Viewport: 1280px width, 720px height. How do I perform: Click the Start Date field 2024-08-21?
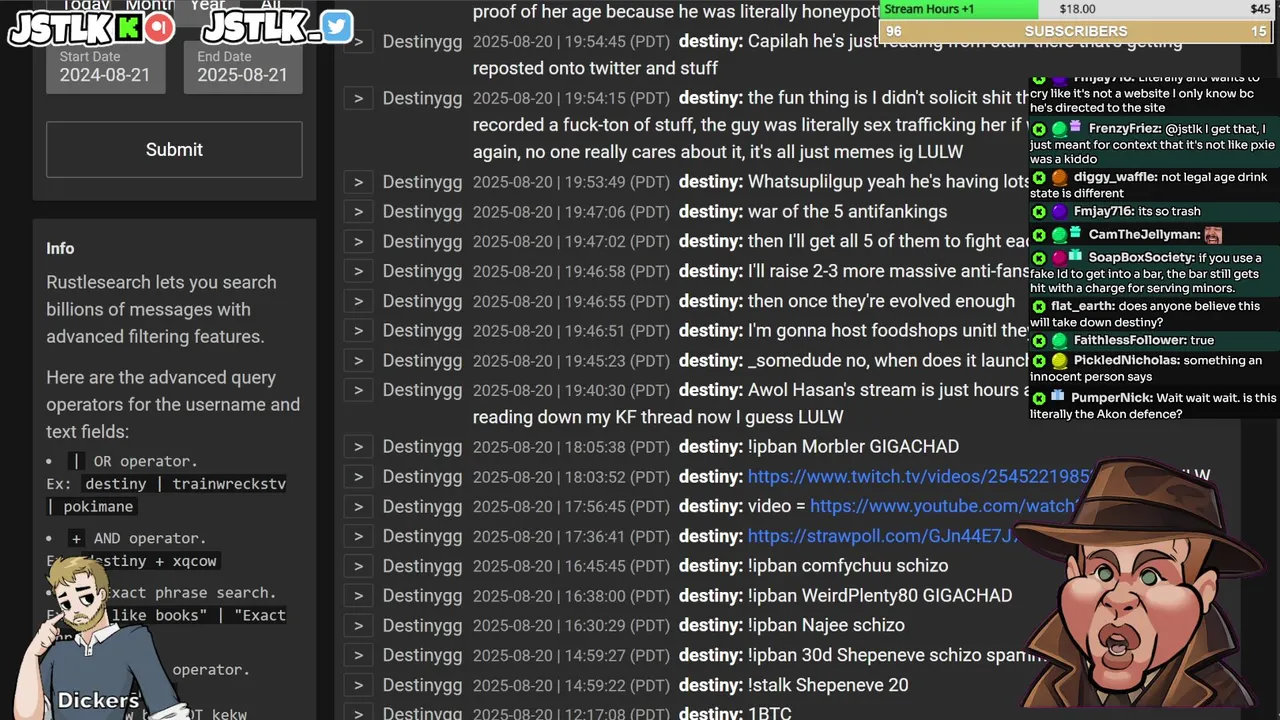(106, 67)
